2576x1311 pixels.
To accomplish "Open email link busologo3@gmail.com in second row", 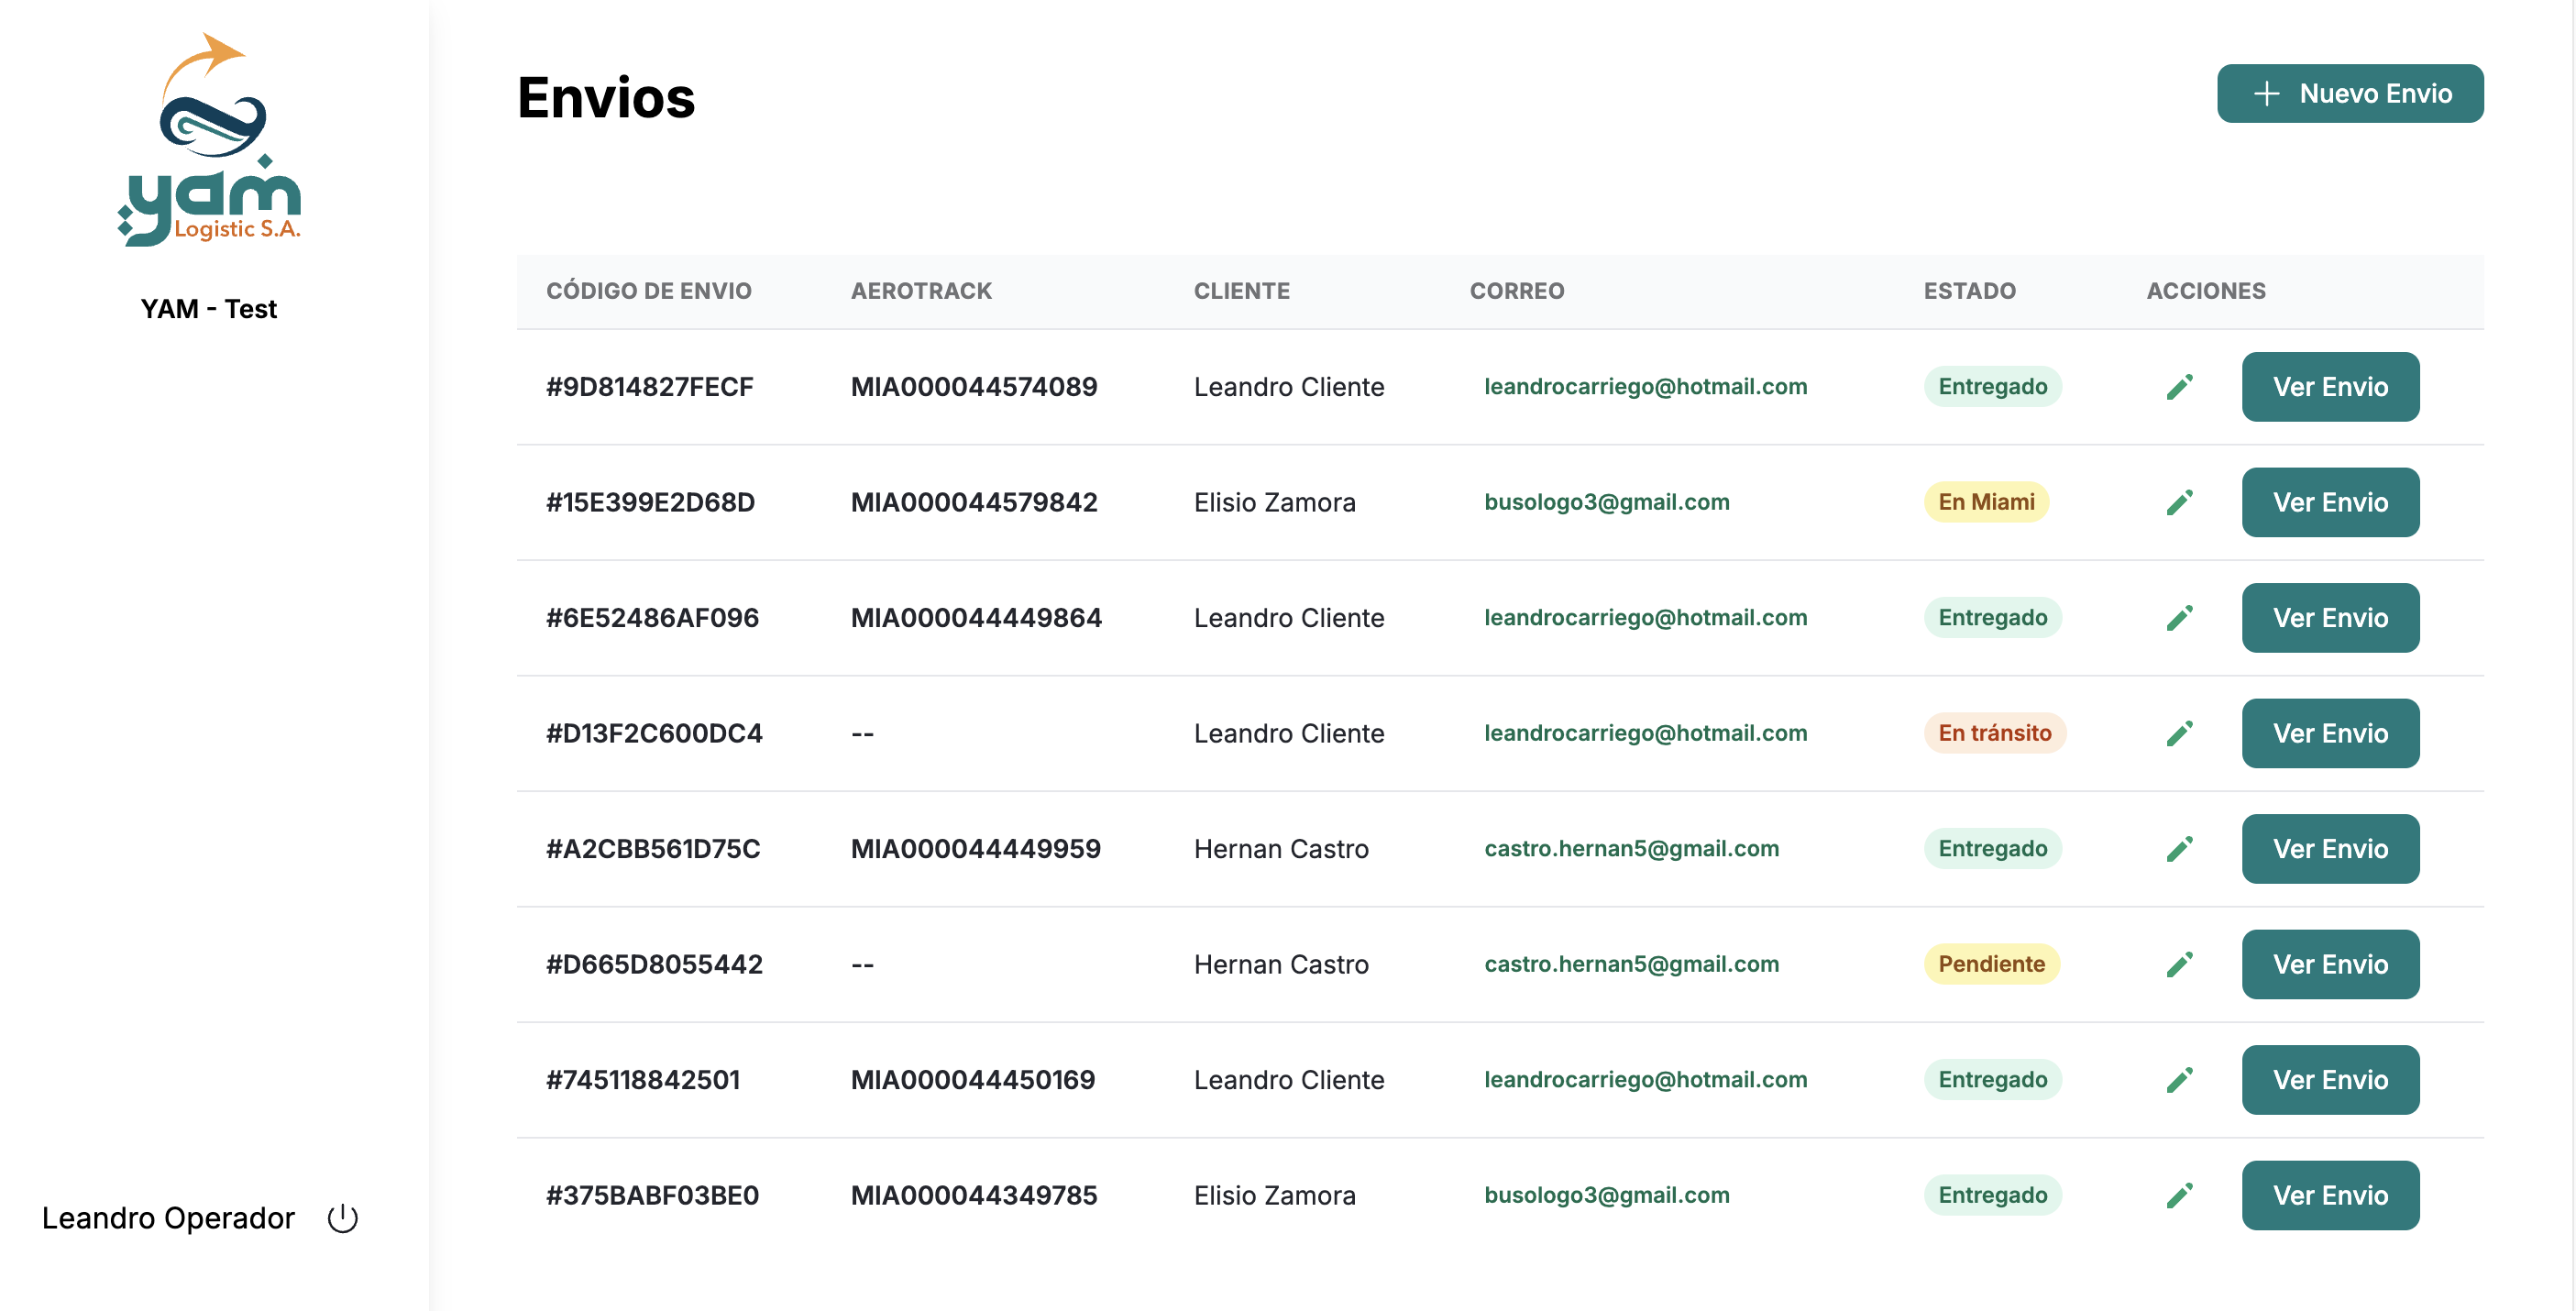I will [x=1606, y=502].
